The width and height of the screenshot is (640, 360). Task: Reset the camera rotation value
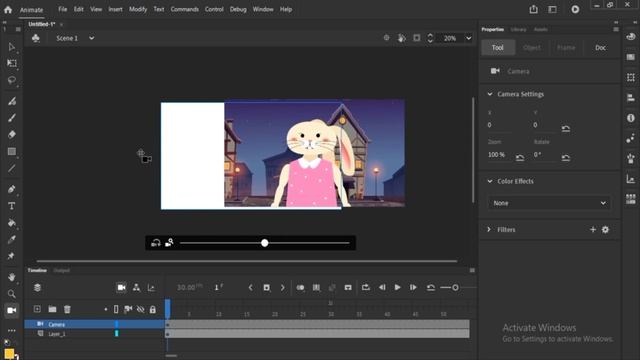pyautogui.click(x=566, y=158)
